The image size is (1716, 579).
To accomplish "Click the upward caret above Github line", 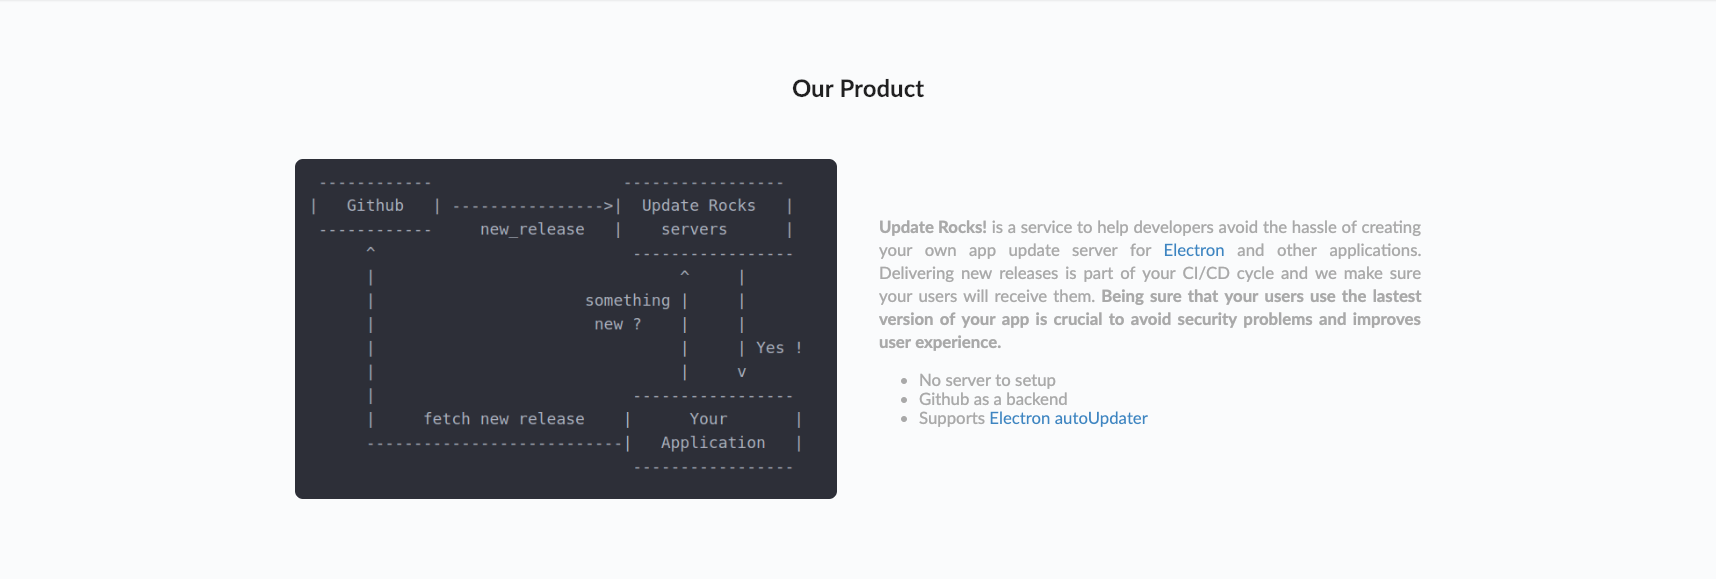I will click(x=370, y=250).
